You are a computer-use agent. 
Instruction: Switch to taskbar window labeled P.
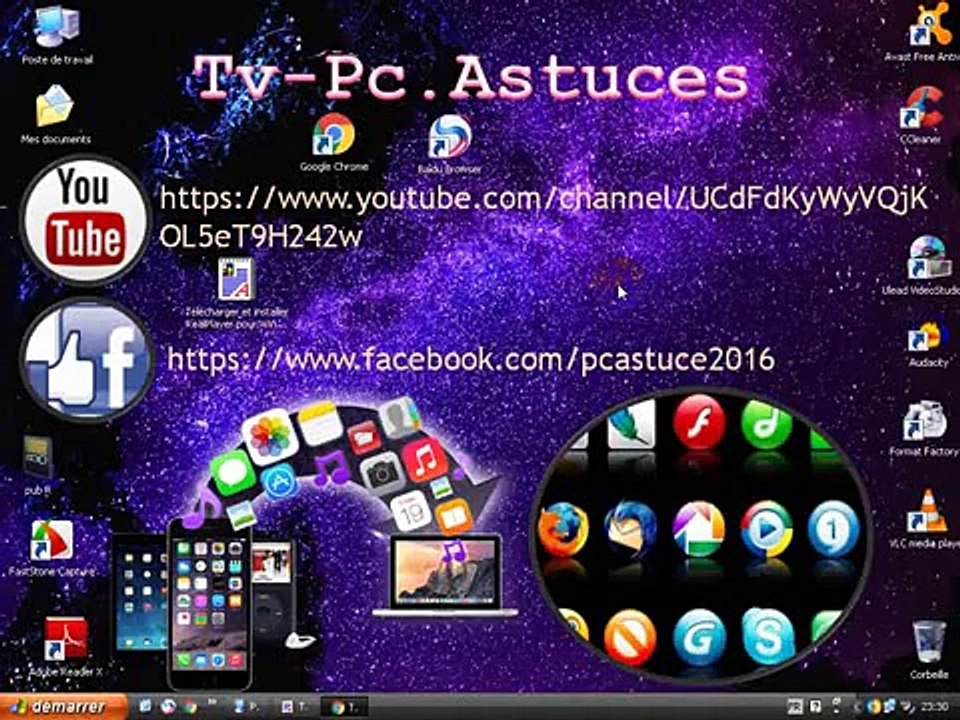point(247,707)
